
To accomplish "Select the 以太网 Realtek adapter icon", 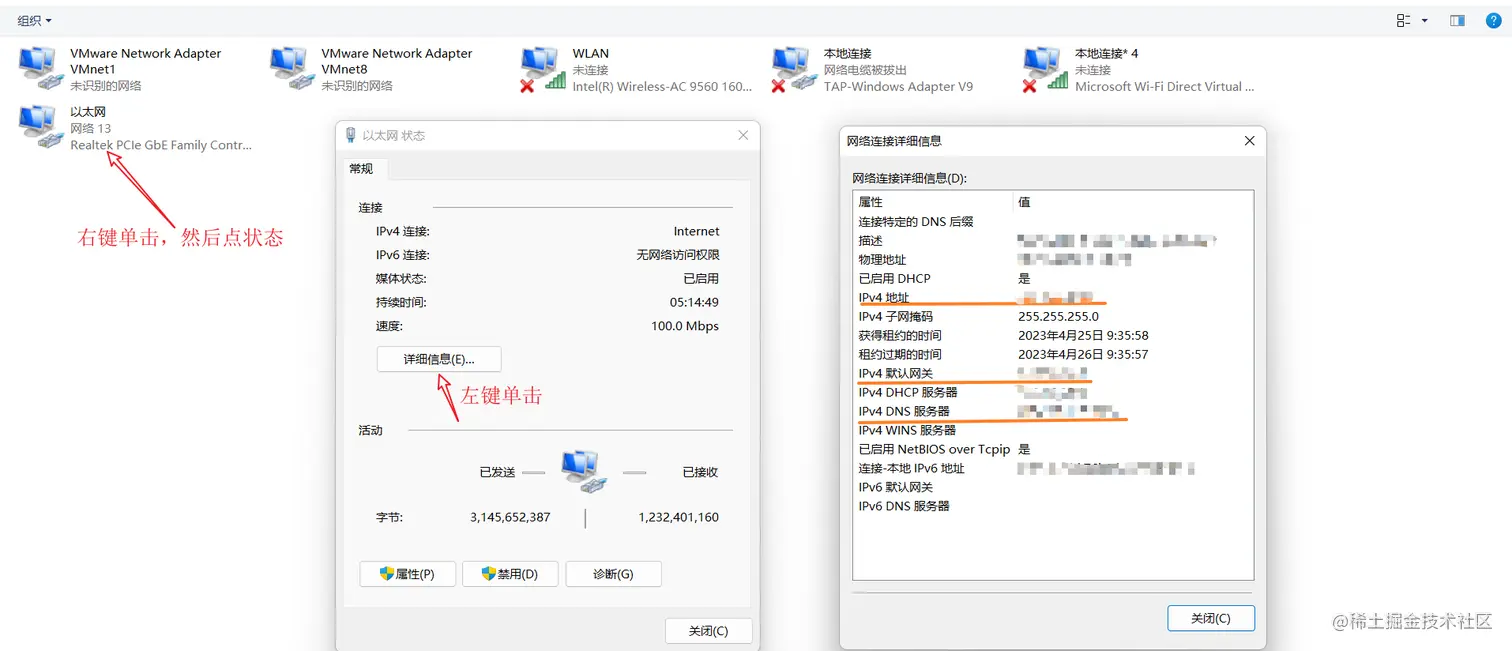I will 41,127.
